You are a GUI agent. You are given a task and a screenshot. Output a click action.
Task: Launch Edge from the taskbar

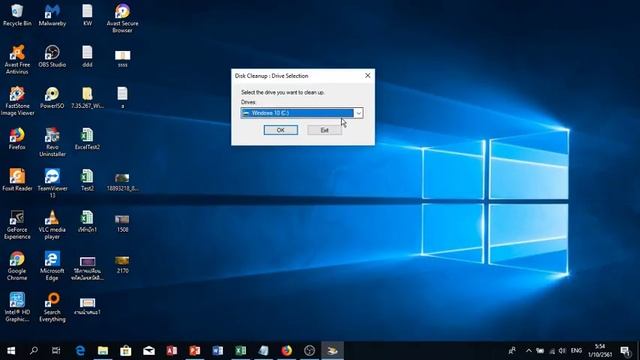coord(80,351)
